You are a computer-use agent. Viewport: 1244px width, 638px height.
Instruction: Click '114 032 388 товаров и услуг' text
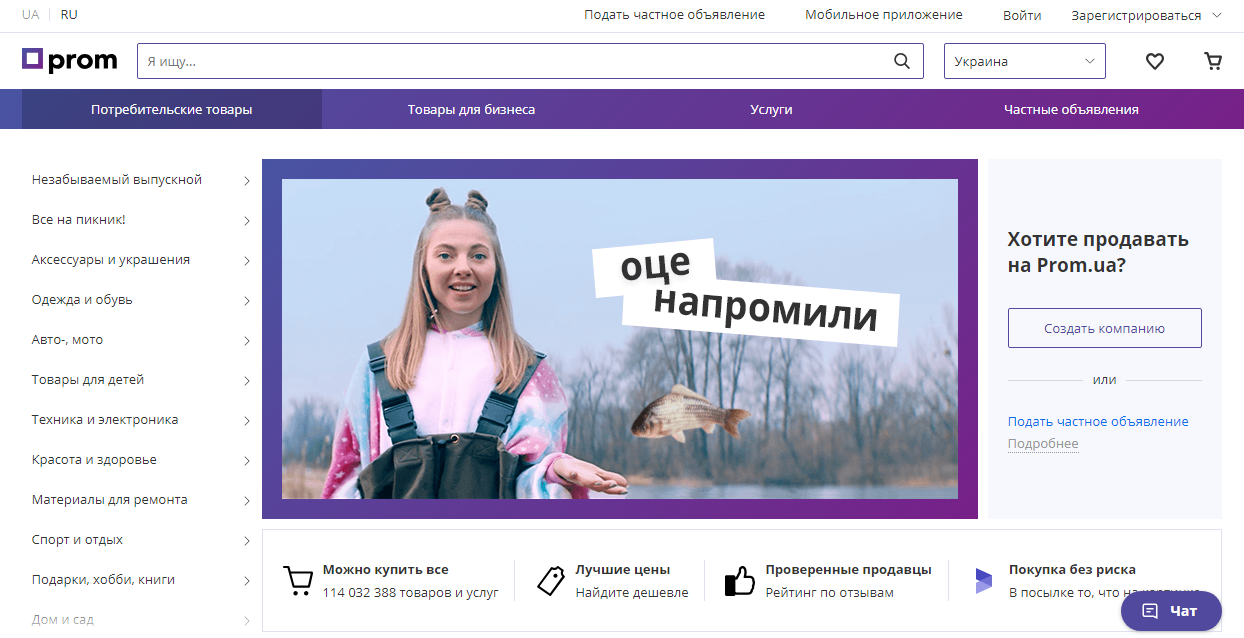tap(411, 593)
